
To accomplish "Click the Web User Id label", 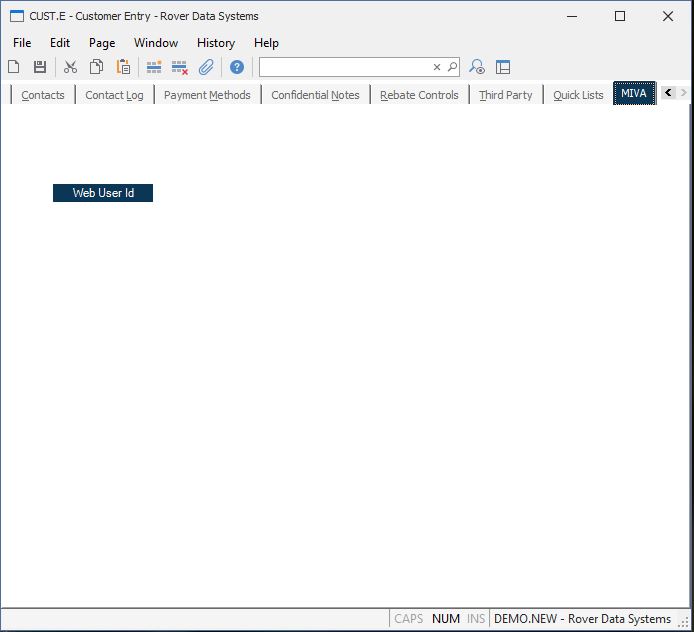I will [103, 193].
